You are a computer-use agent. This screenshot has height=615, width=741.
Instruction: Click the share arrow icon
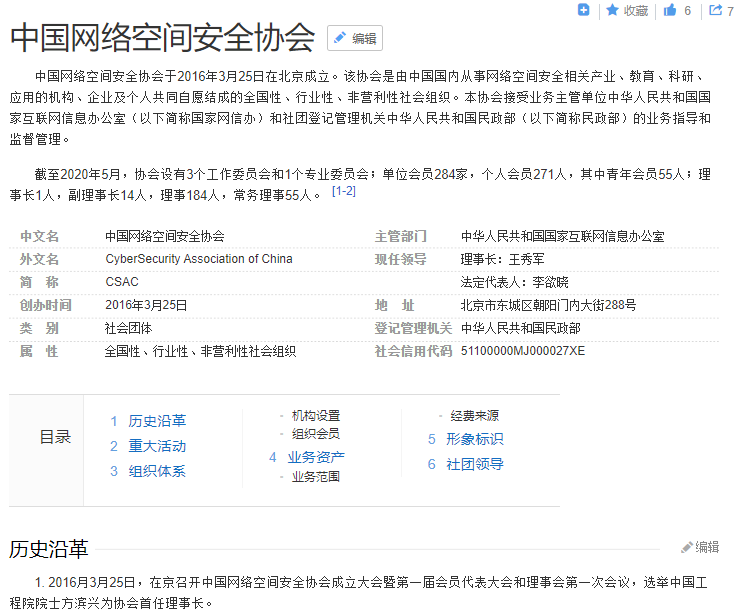point(715,10)
